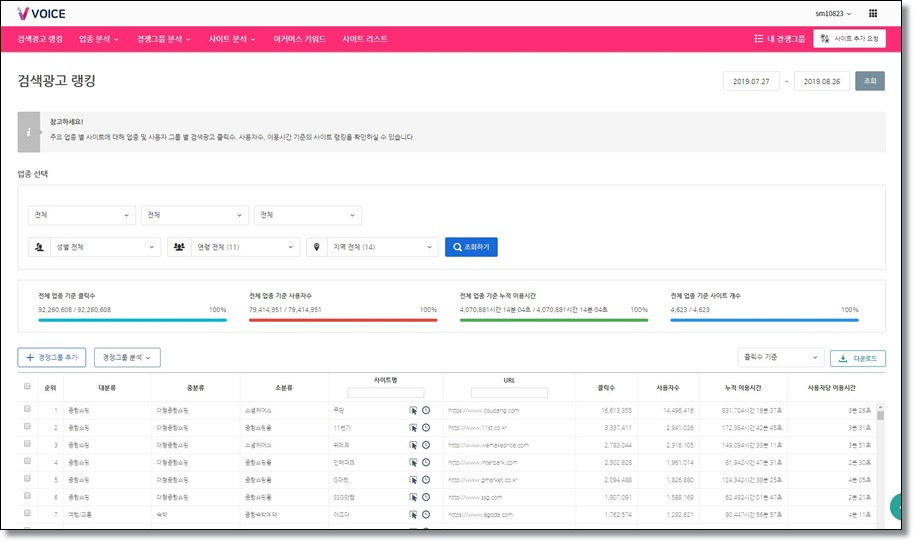
Task: Go to 이커머스 키워드 in nav bar
Action: pos(299,39)
